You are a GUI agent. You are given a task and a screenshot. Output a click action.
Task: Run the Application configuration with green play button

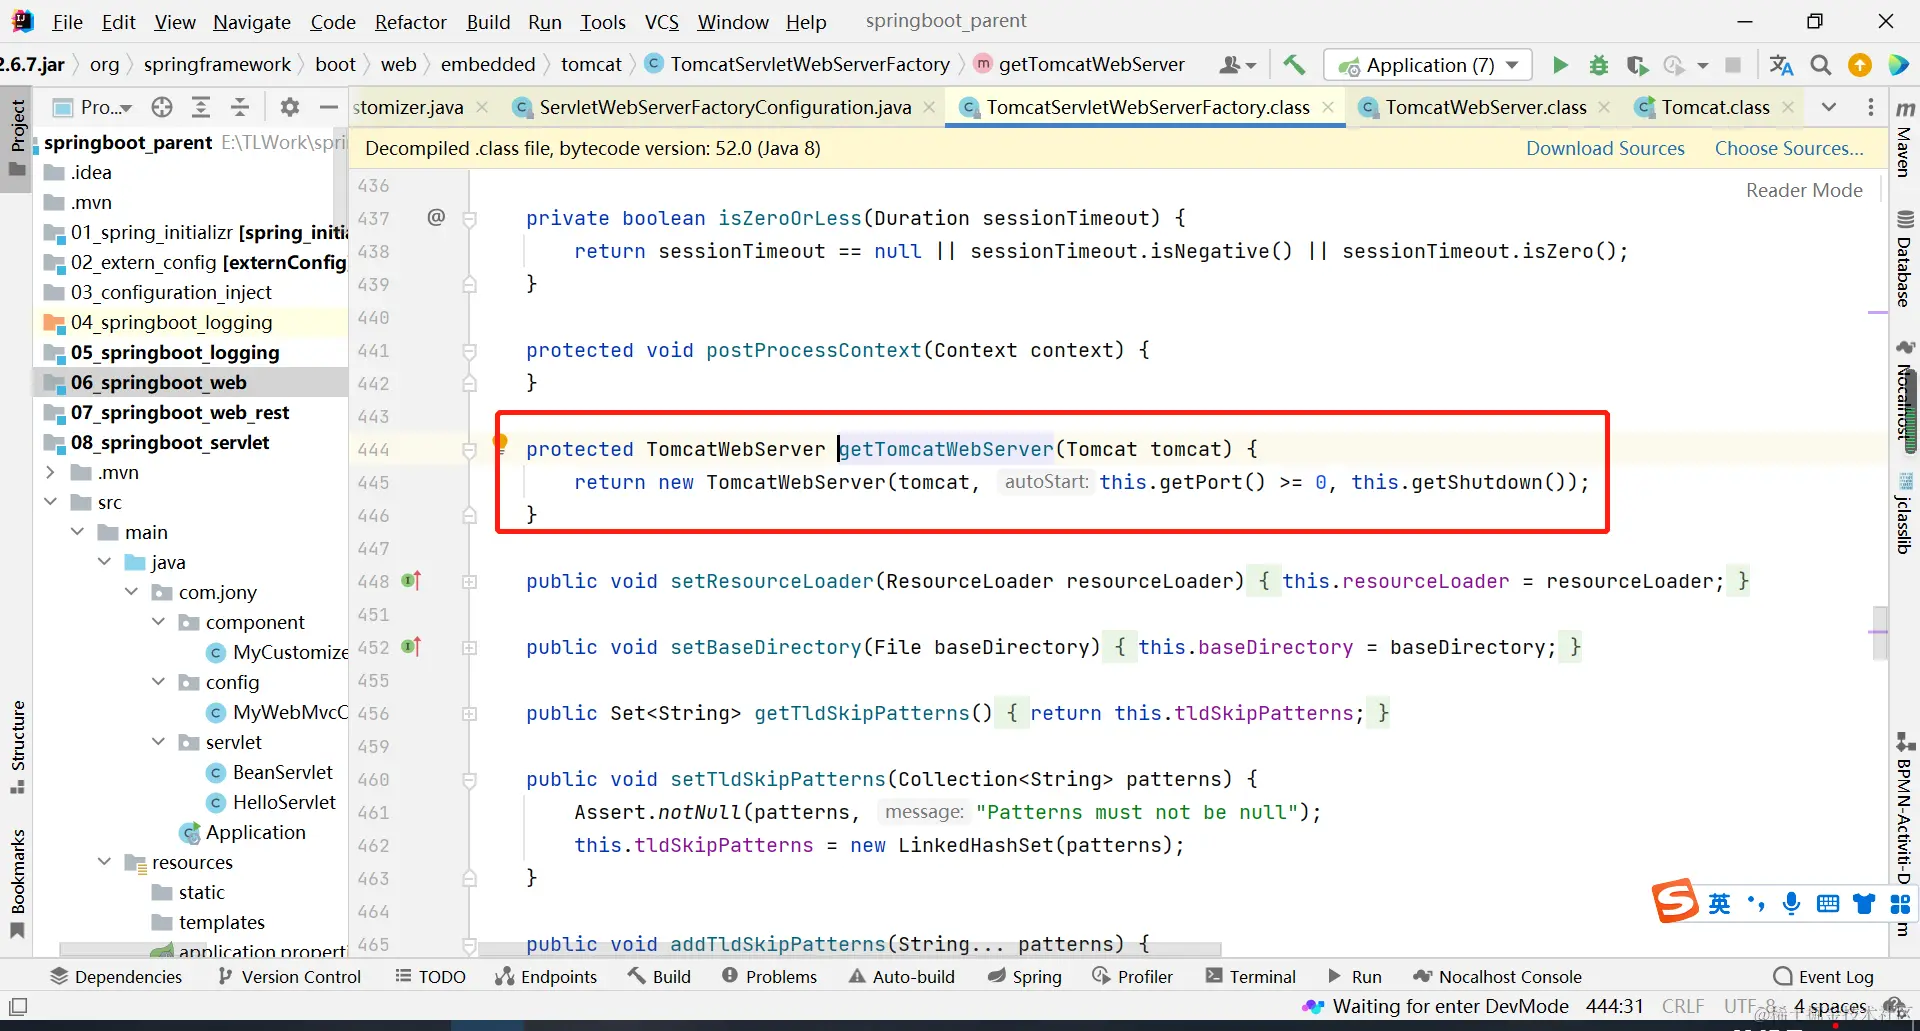1560,65
